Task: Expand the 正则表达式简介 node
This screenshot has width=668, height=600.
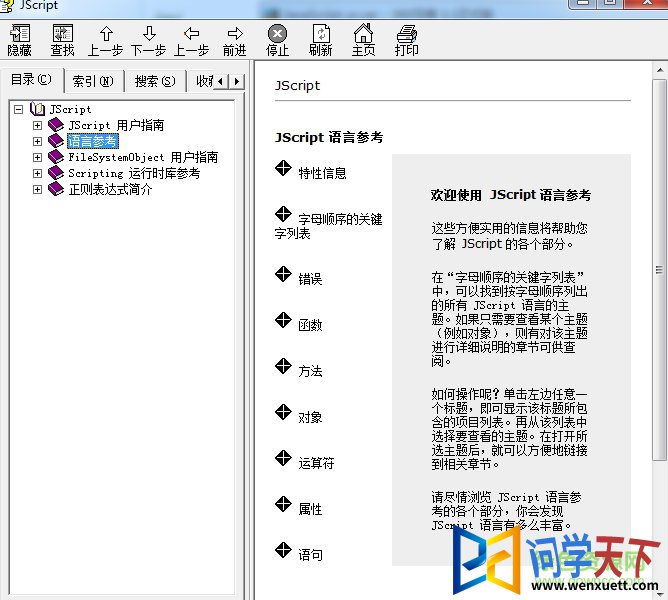Action: 37,189
